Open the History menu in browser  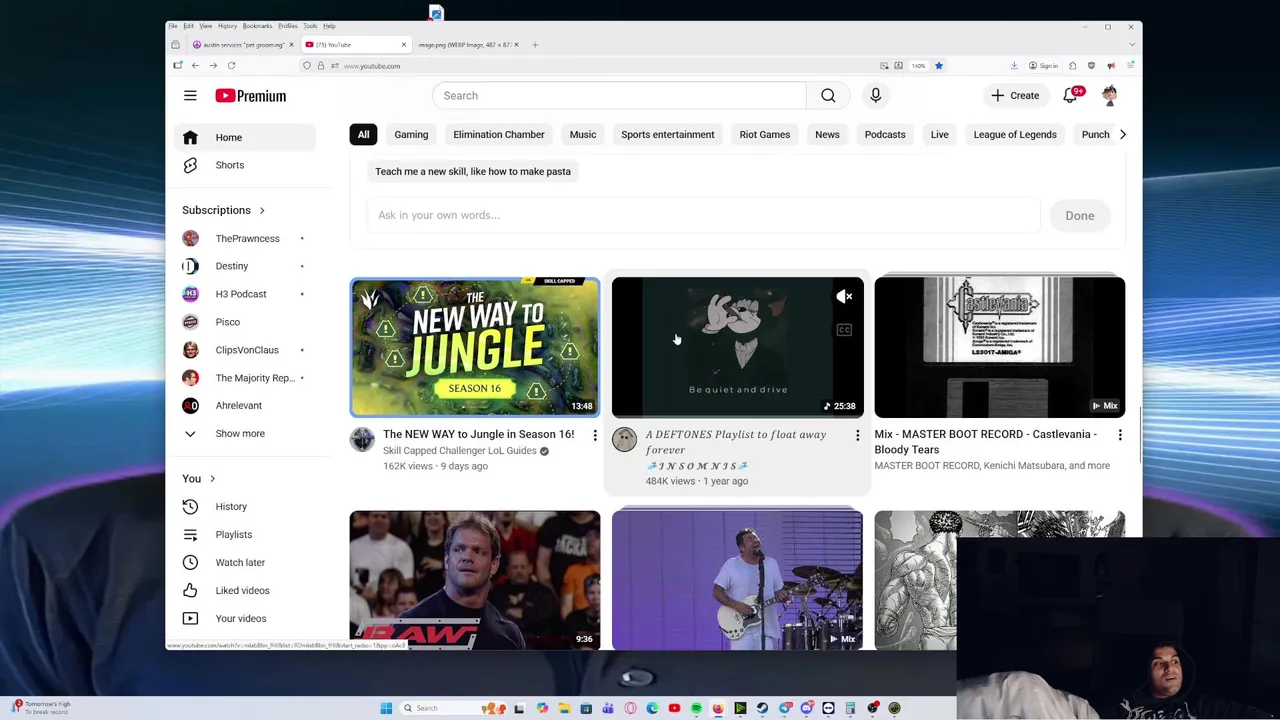[227, 26]
